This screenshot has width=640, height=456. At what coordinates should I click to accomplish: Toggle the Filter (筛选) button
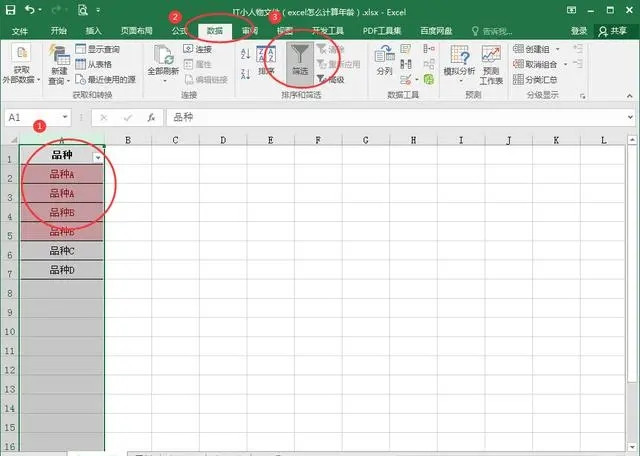[x=300, y=60]
